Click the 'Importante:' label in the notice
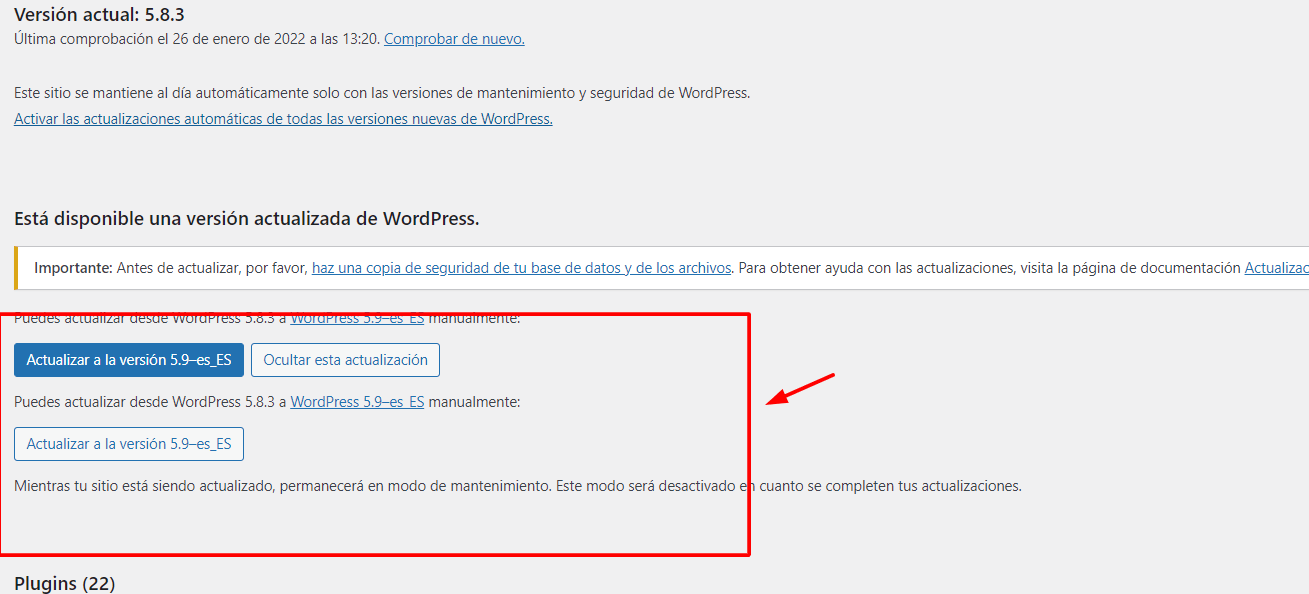Screen dimensions: 1309x594 pos(73,268)
